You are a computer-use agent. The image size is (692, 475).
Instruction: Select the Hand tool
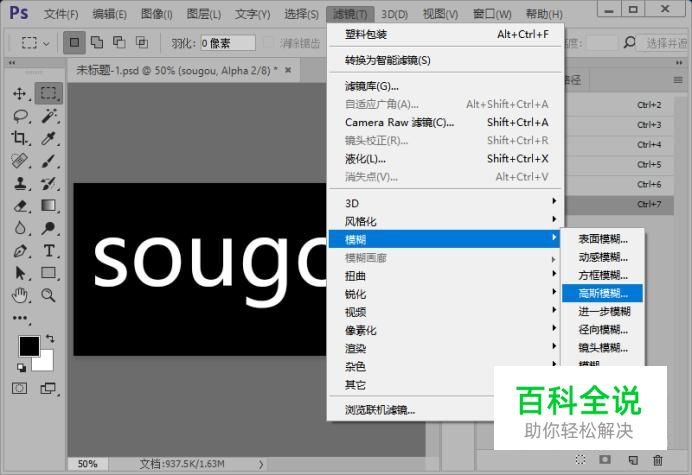[20, 295]
